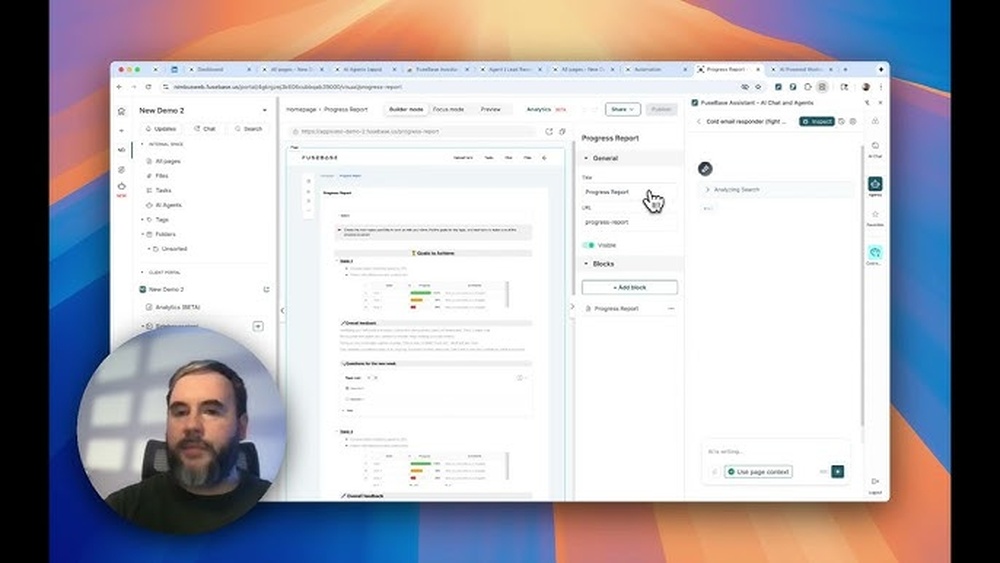Expand the Analyzing Search step
The width and height of the screenshot is (1000, 563).
pos(708,189)
